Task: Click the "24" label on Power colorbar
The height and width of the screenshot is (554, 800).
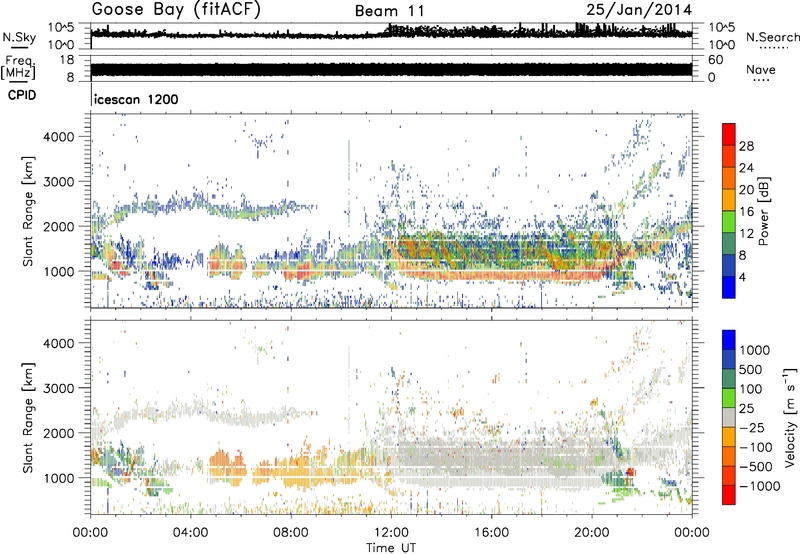Action: tap(746, 168)
